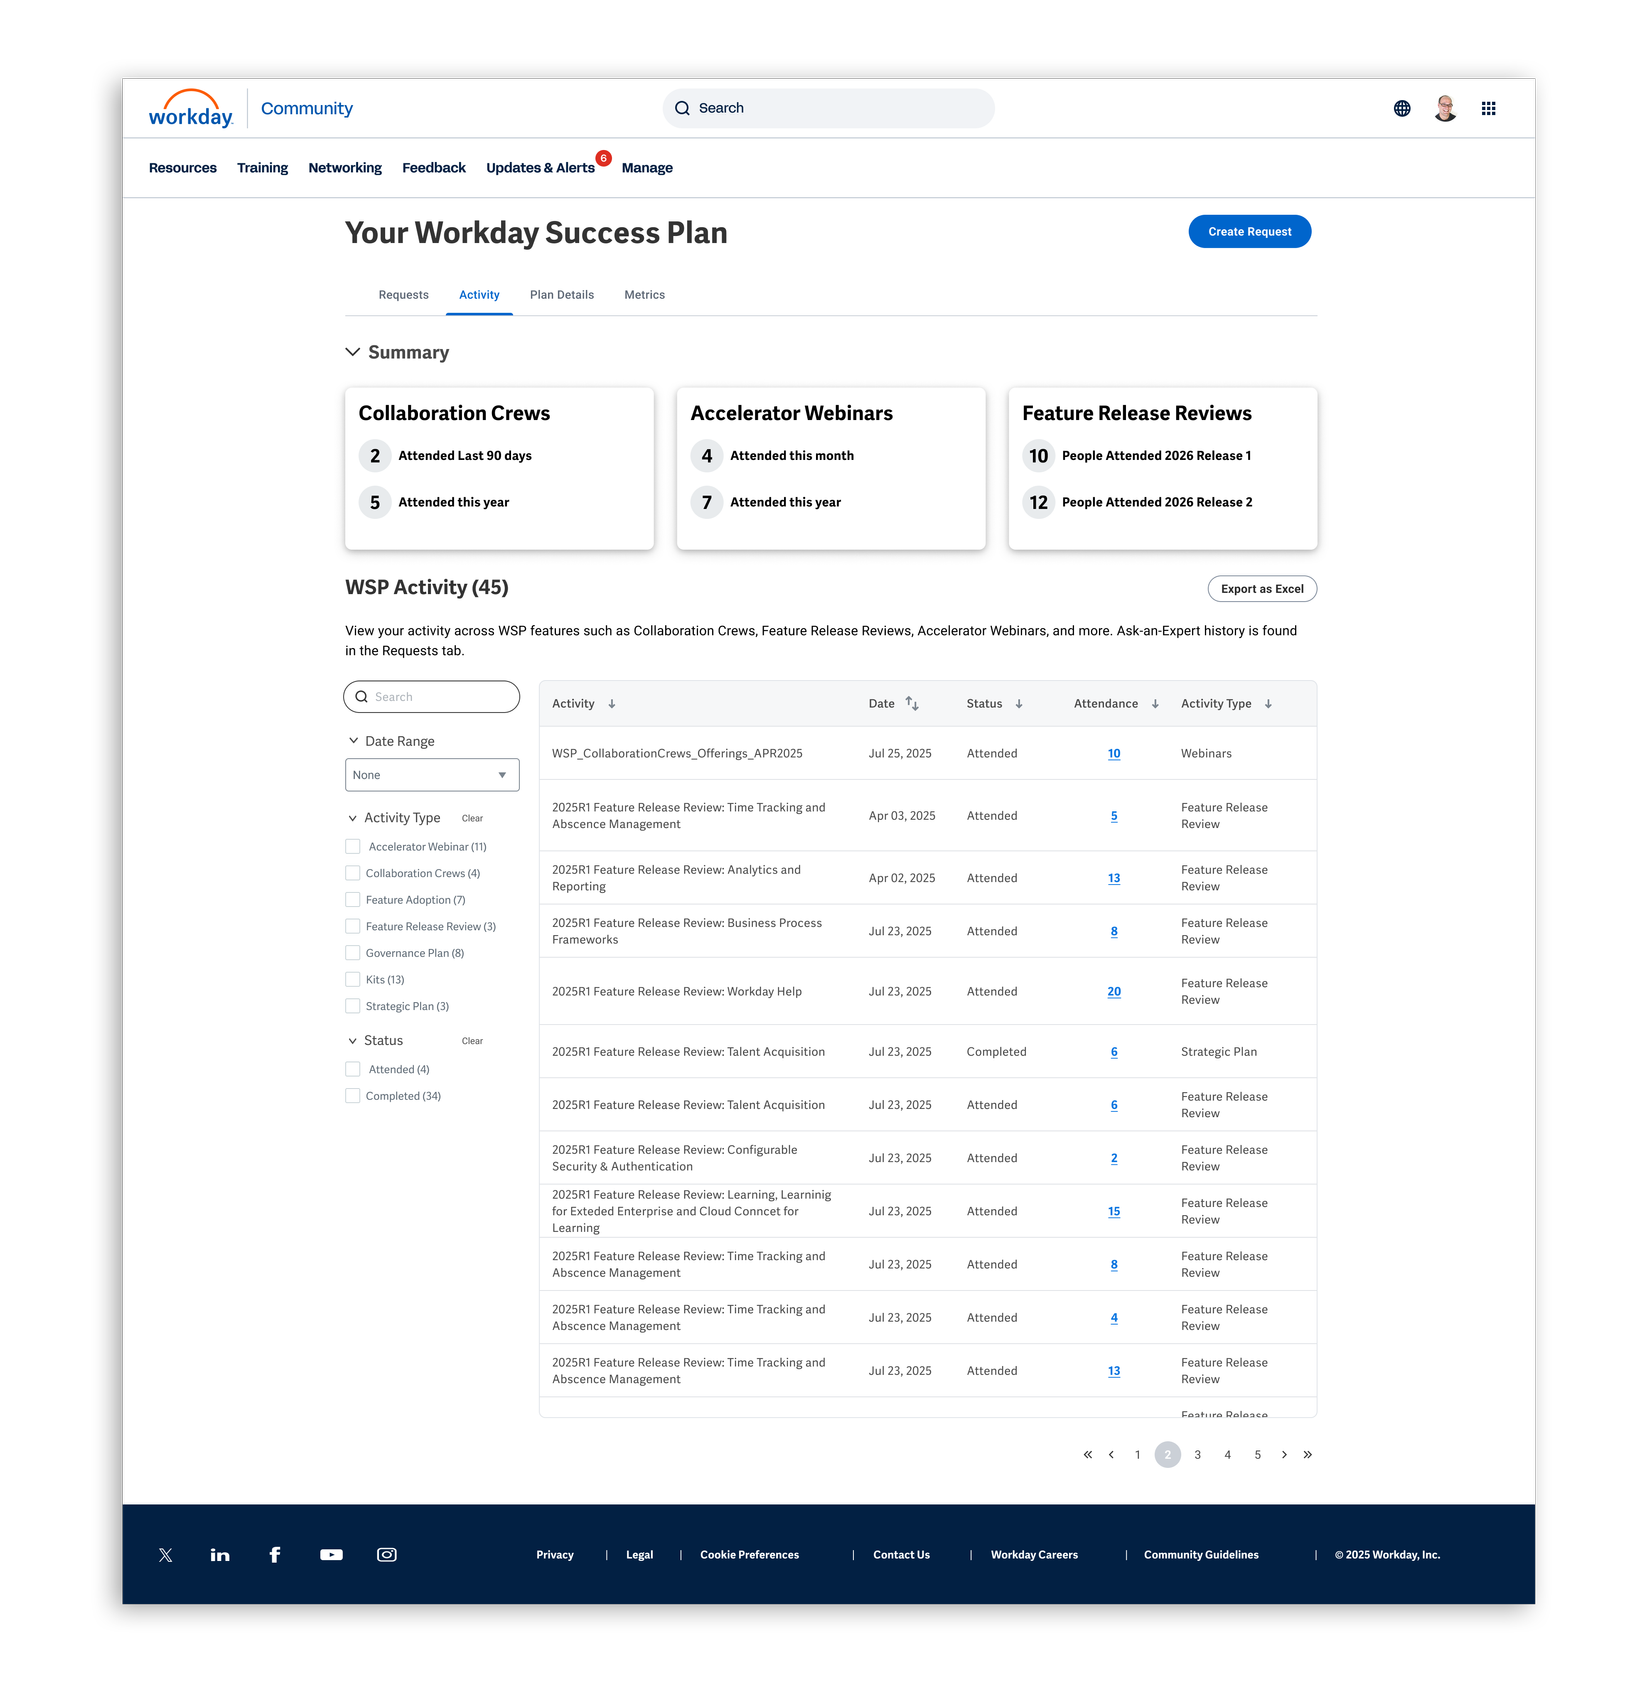The image size is (1638, 1692).
Task: Clear the Activity Type filters
Action: 472,819
